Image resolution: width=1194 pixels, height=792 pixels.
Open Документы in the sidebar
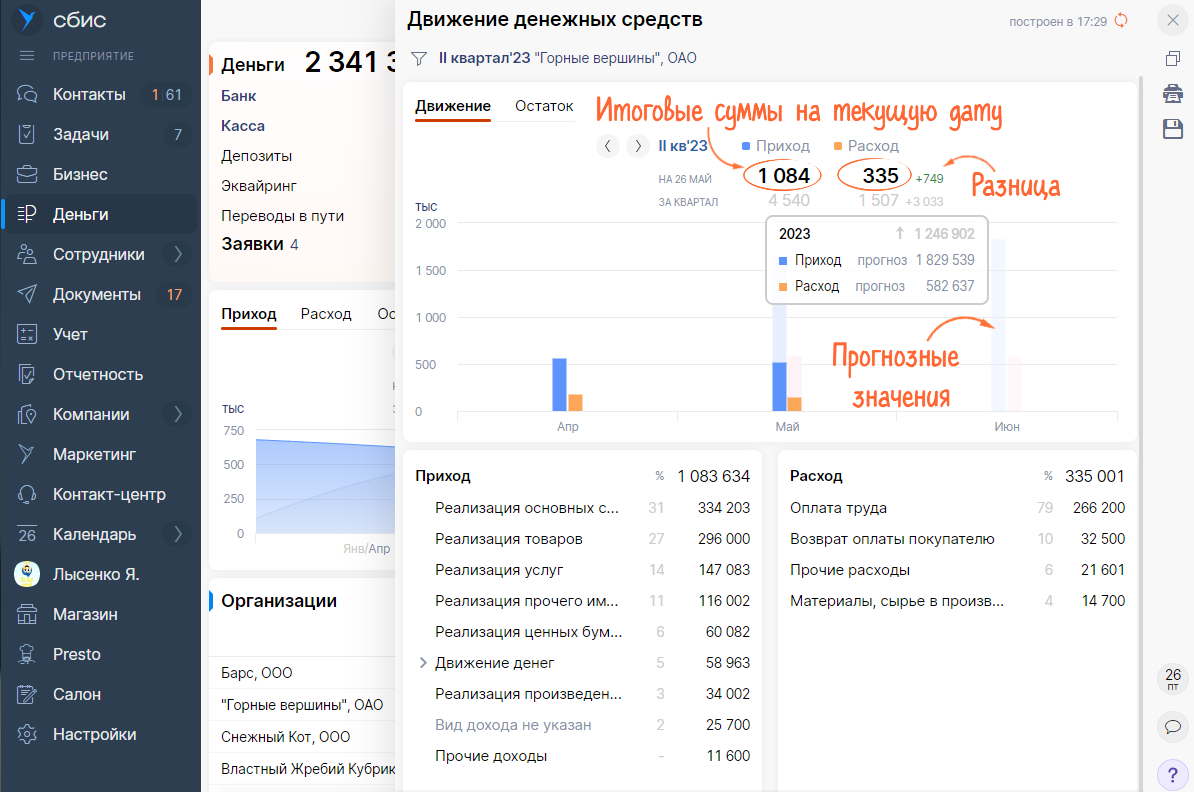(x=96, y=294)
